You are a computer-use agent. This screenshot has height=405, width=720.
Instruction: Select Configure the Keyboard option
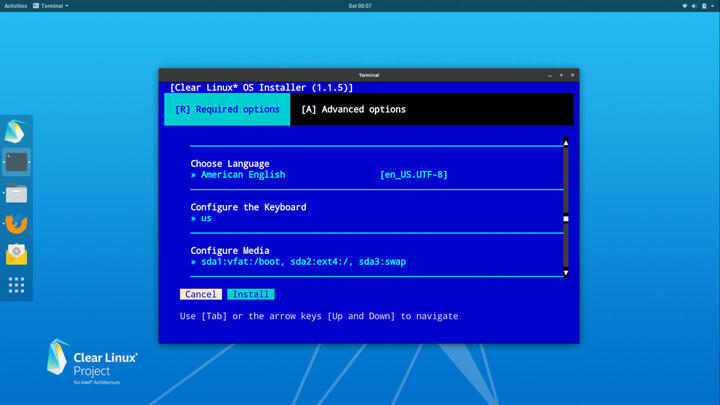(248, 207)
